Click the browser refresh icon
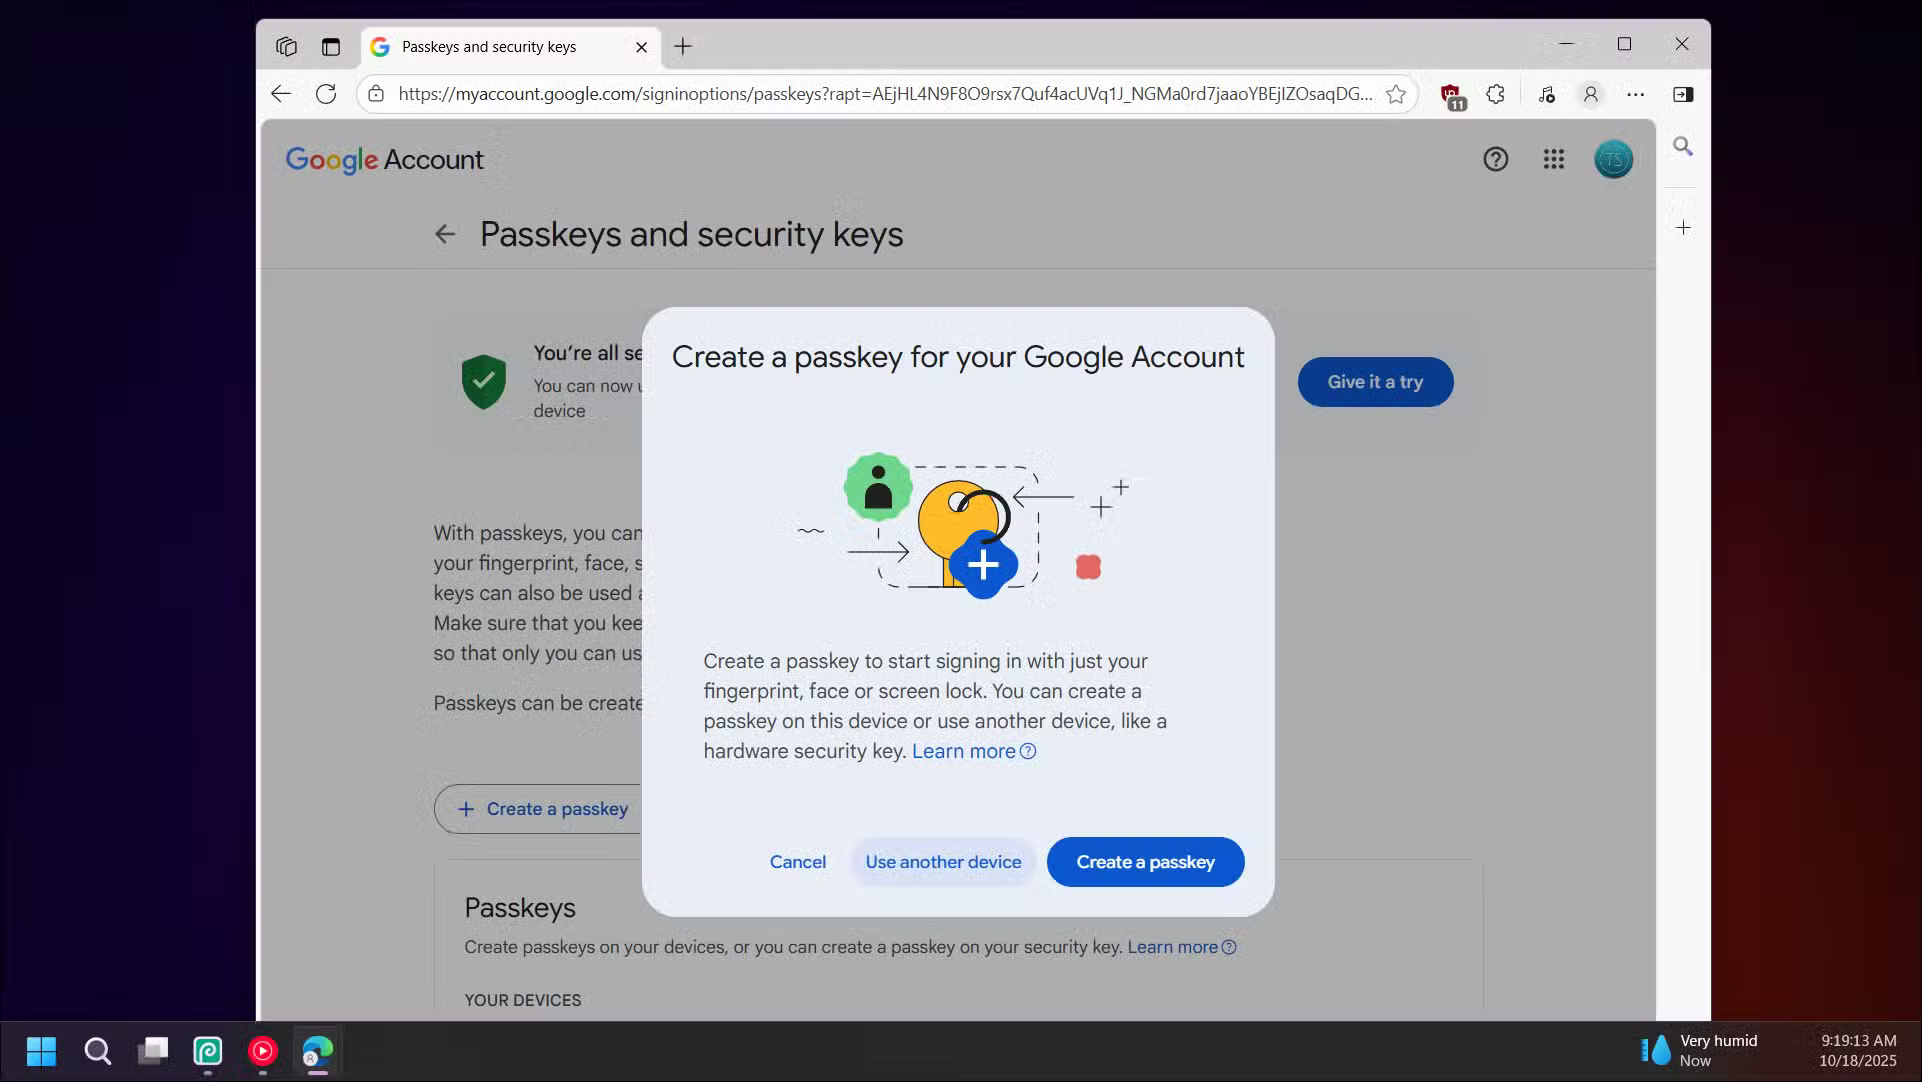1922x1082 pixels. click(326, 94)
